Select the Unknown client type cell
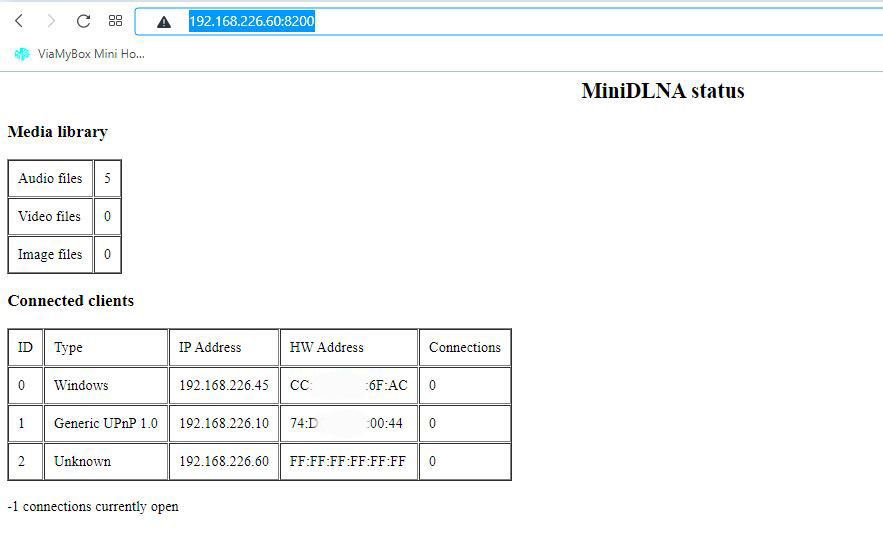 (106, 461)
